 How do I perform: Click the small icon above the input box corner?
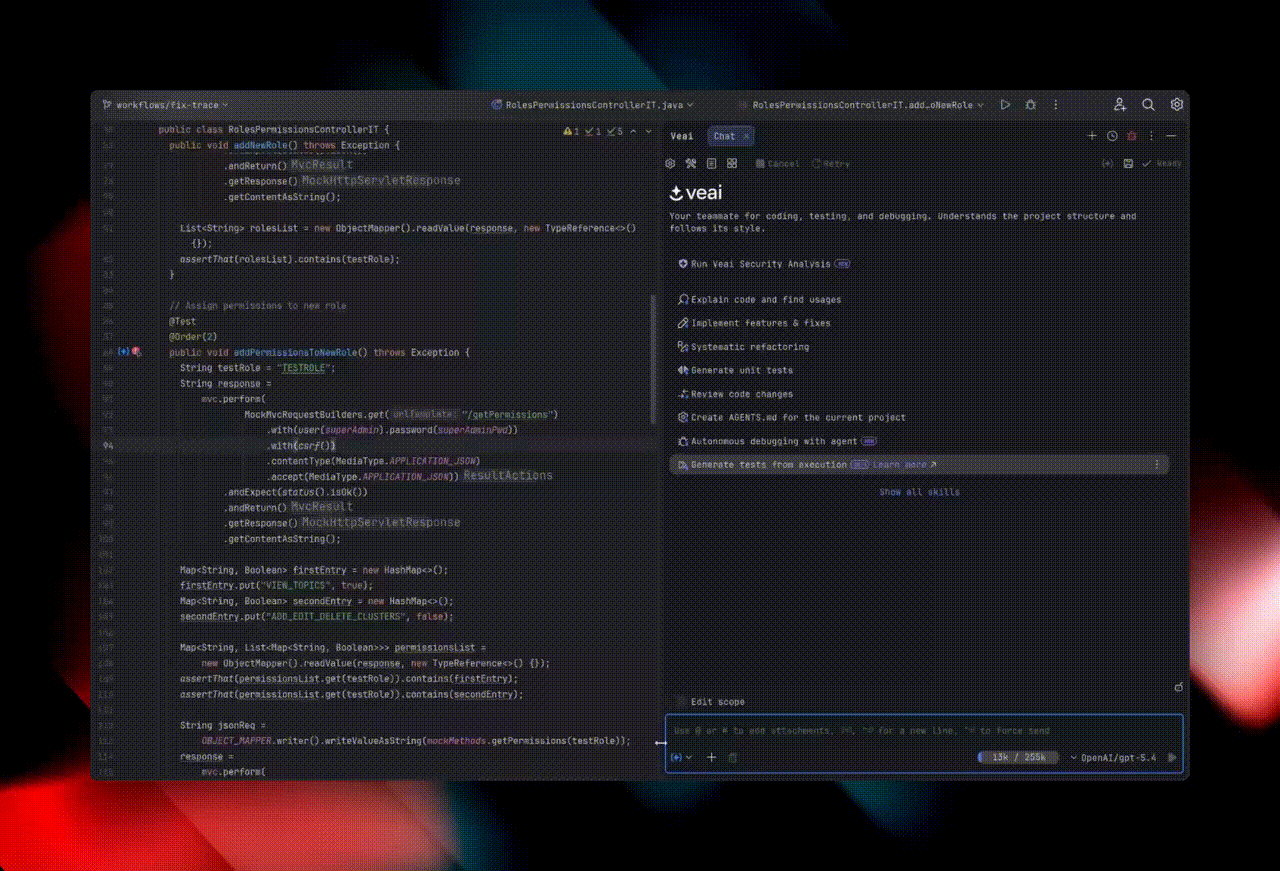tap(1178, 687)
